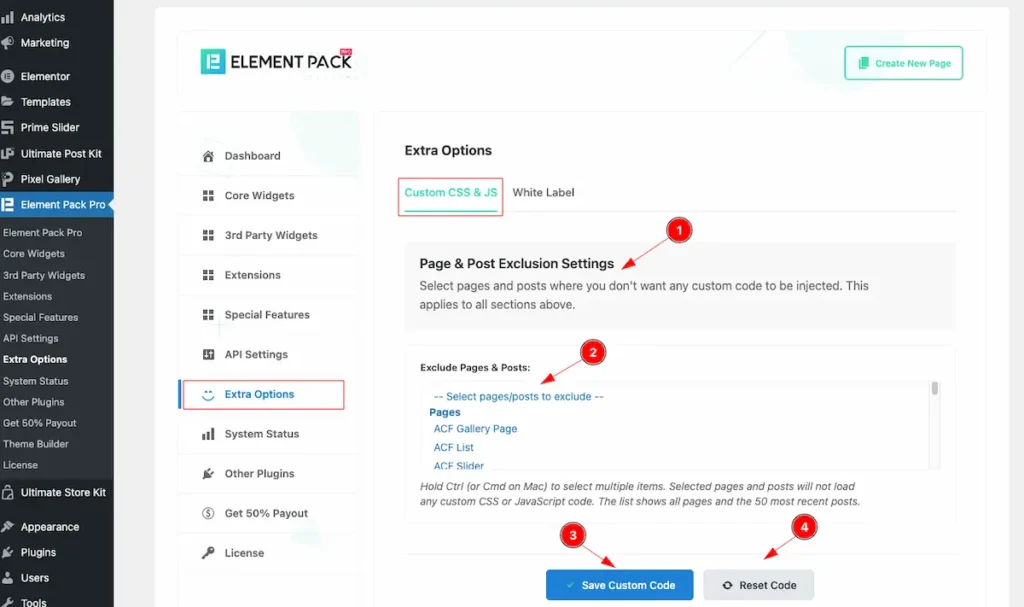Click the Core Widgets grid icon
The image size is (1024, 607).
(208, 196)
